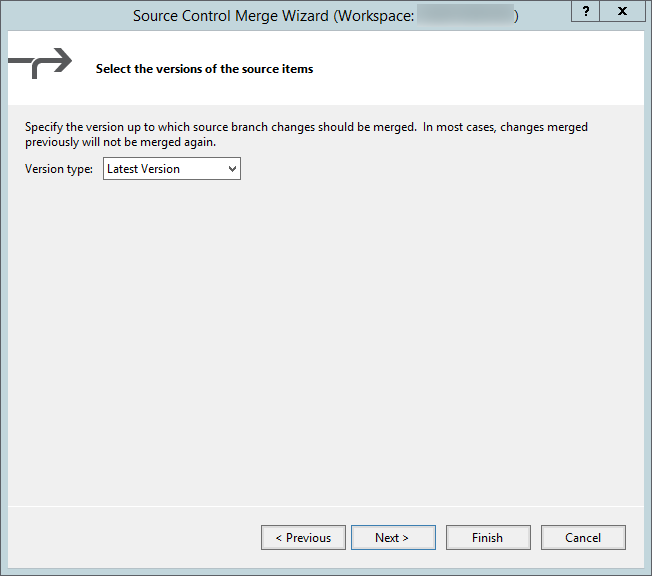652x576 pixels.
Task: Cancel the merge wizard
Action: click(x=583, y=538)
